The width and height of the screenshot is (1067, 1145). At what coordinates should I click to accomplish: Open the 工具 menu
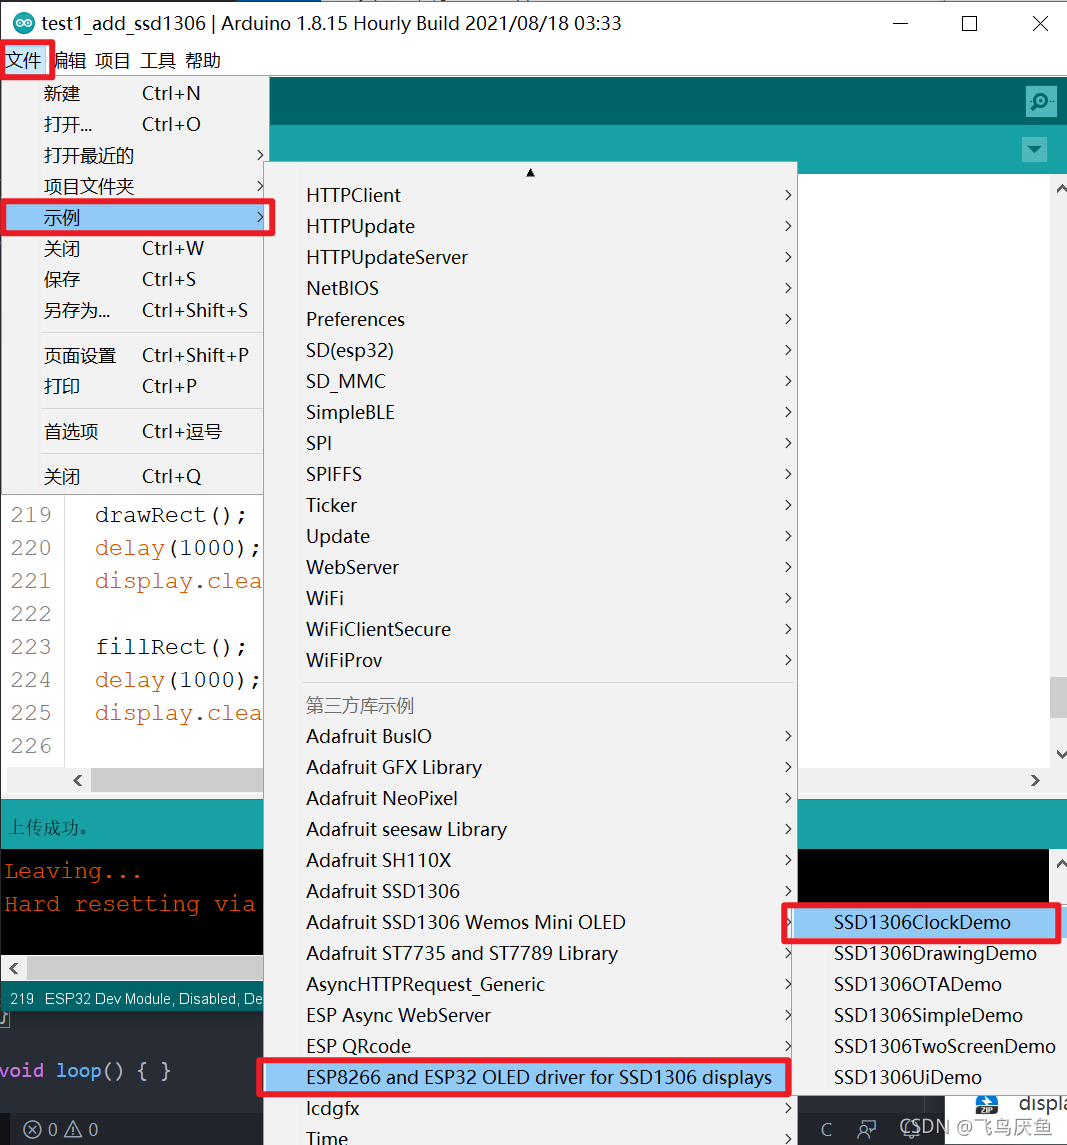pos(158,61)
